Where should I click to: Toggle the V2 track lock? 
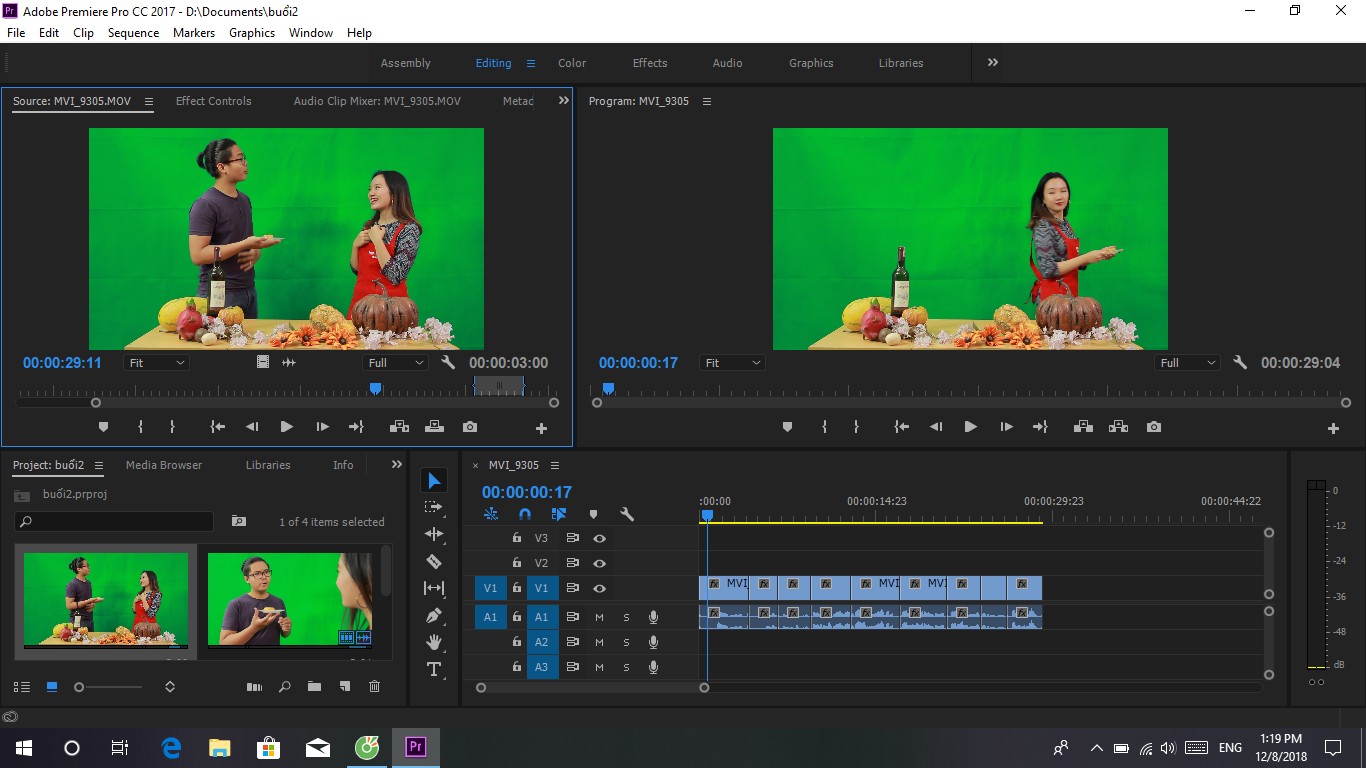point(517,563)
